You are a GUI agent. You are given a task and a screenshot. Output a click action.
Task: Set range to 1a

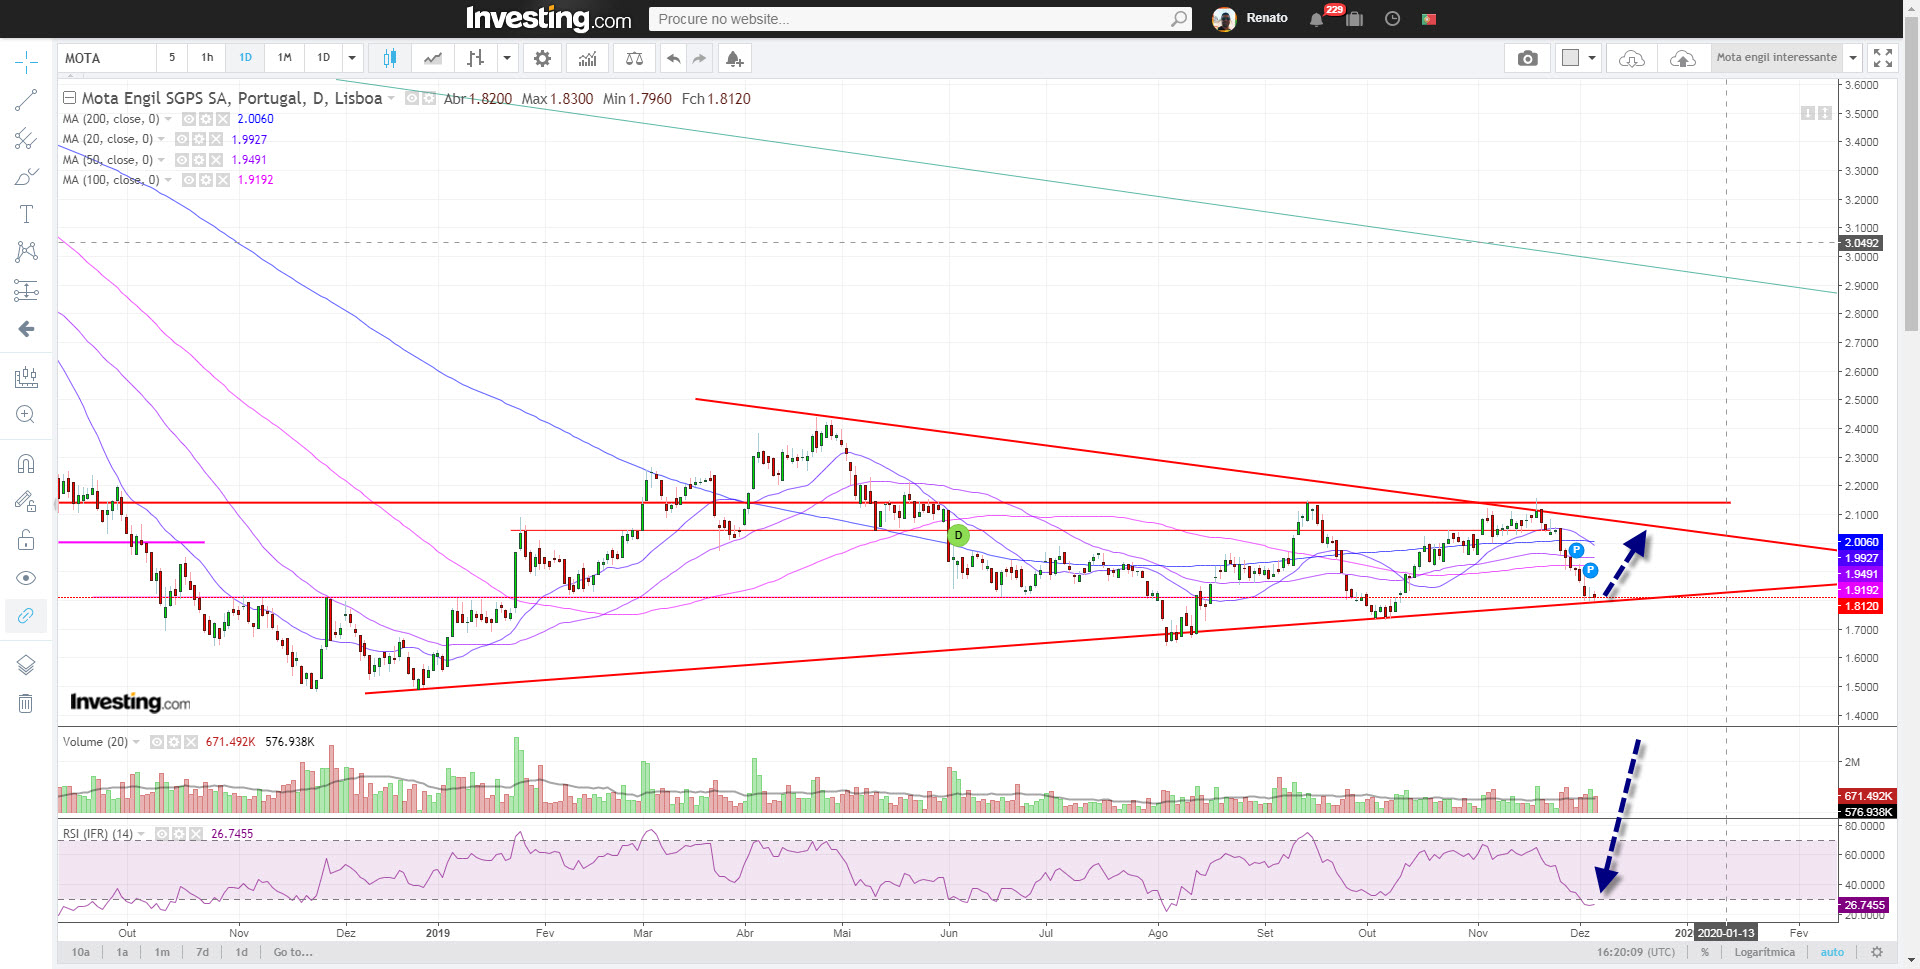(122, 952)
